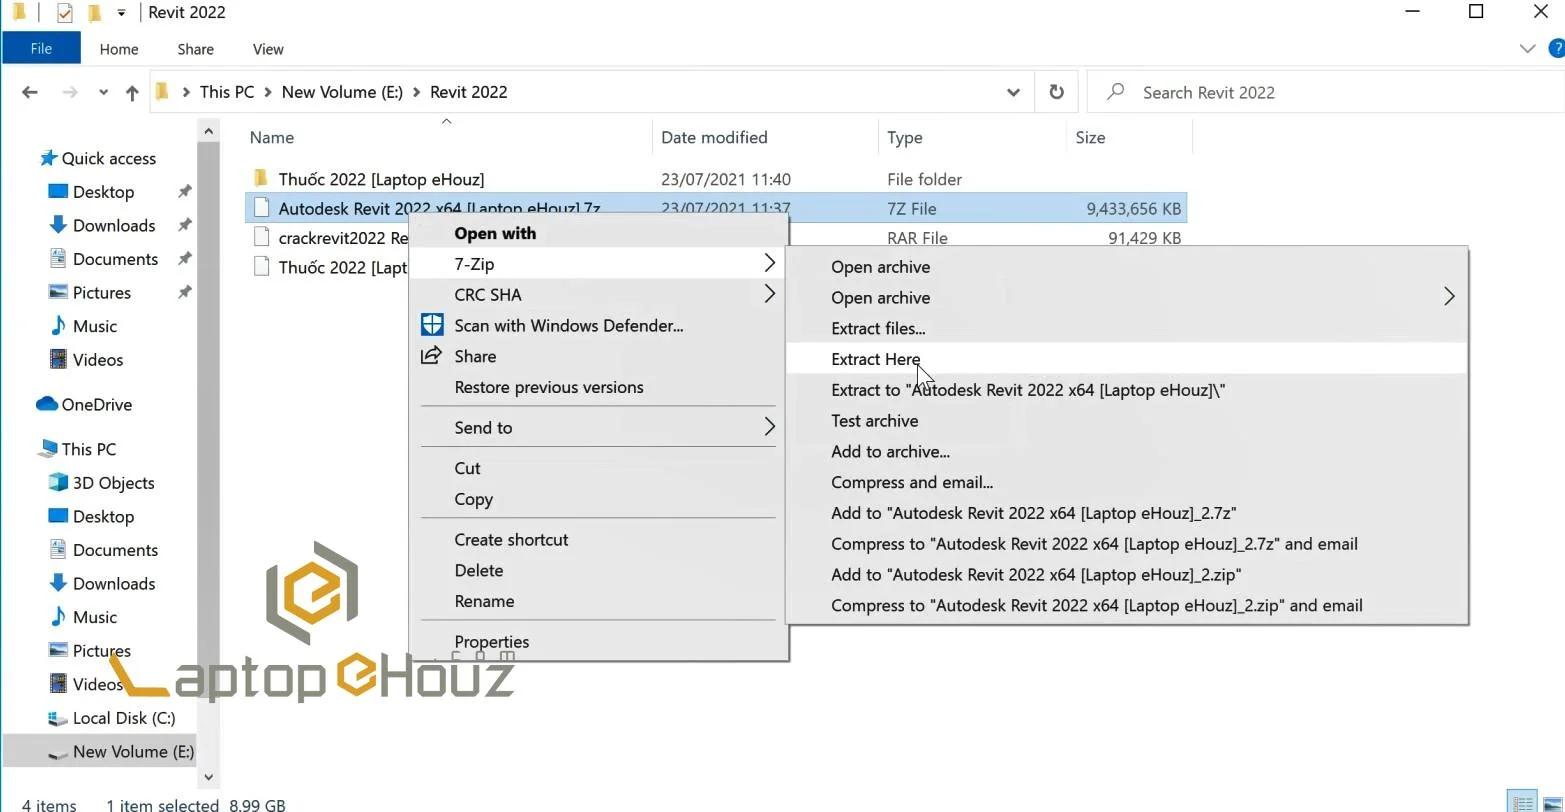Open Properties from context menu
The image size is (1565, 812).
pyautogui.click(x=598, y=642)
